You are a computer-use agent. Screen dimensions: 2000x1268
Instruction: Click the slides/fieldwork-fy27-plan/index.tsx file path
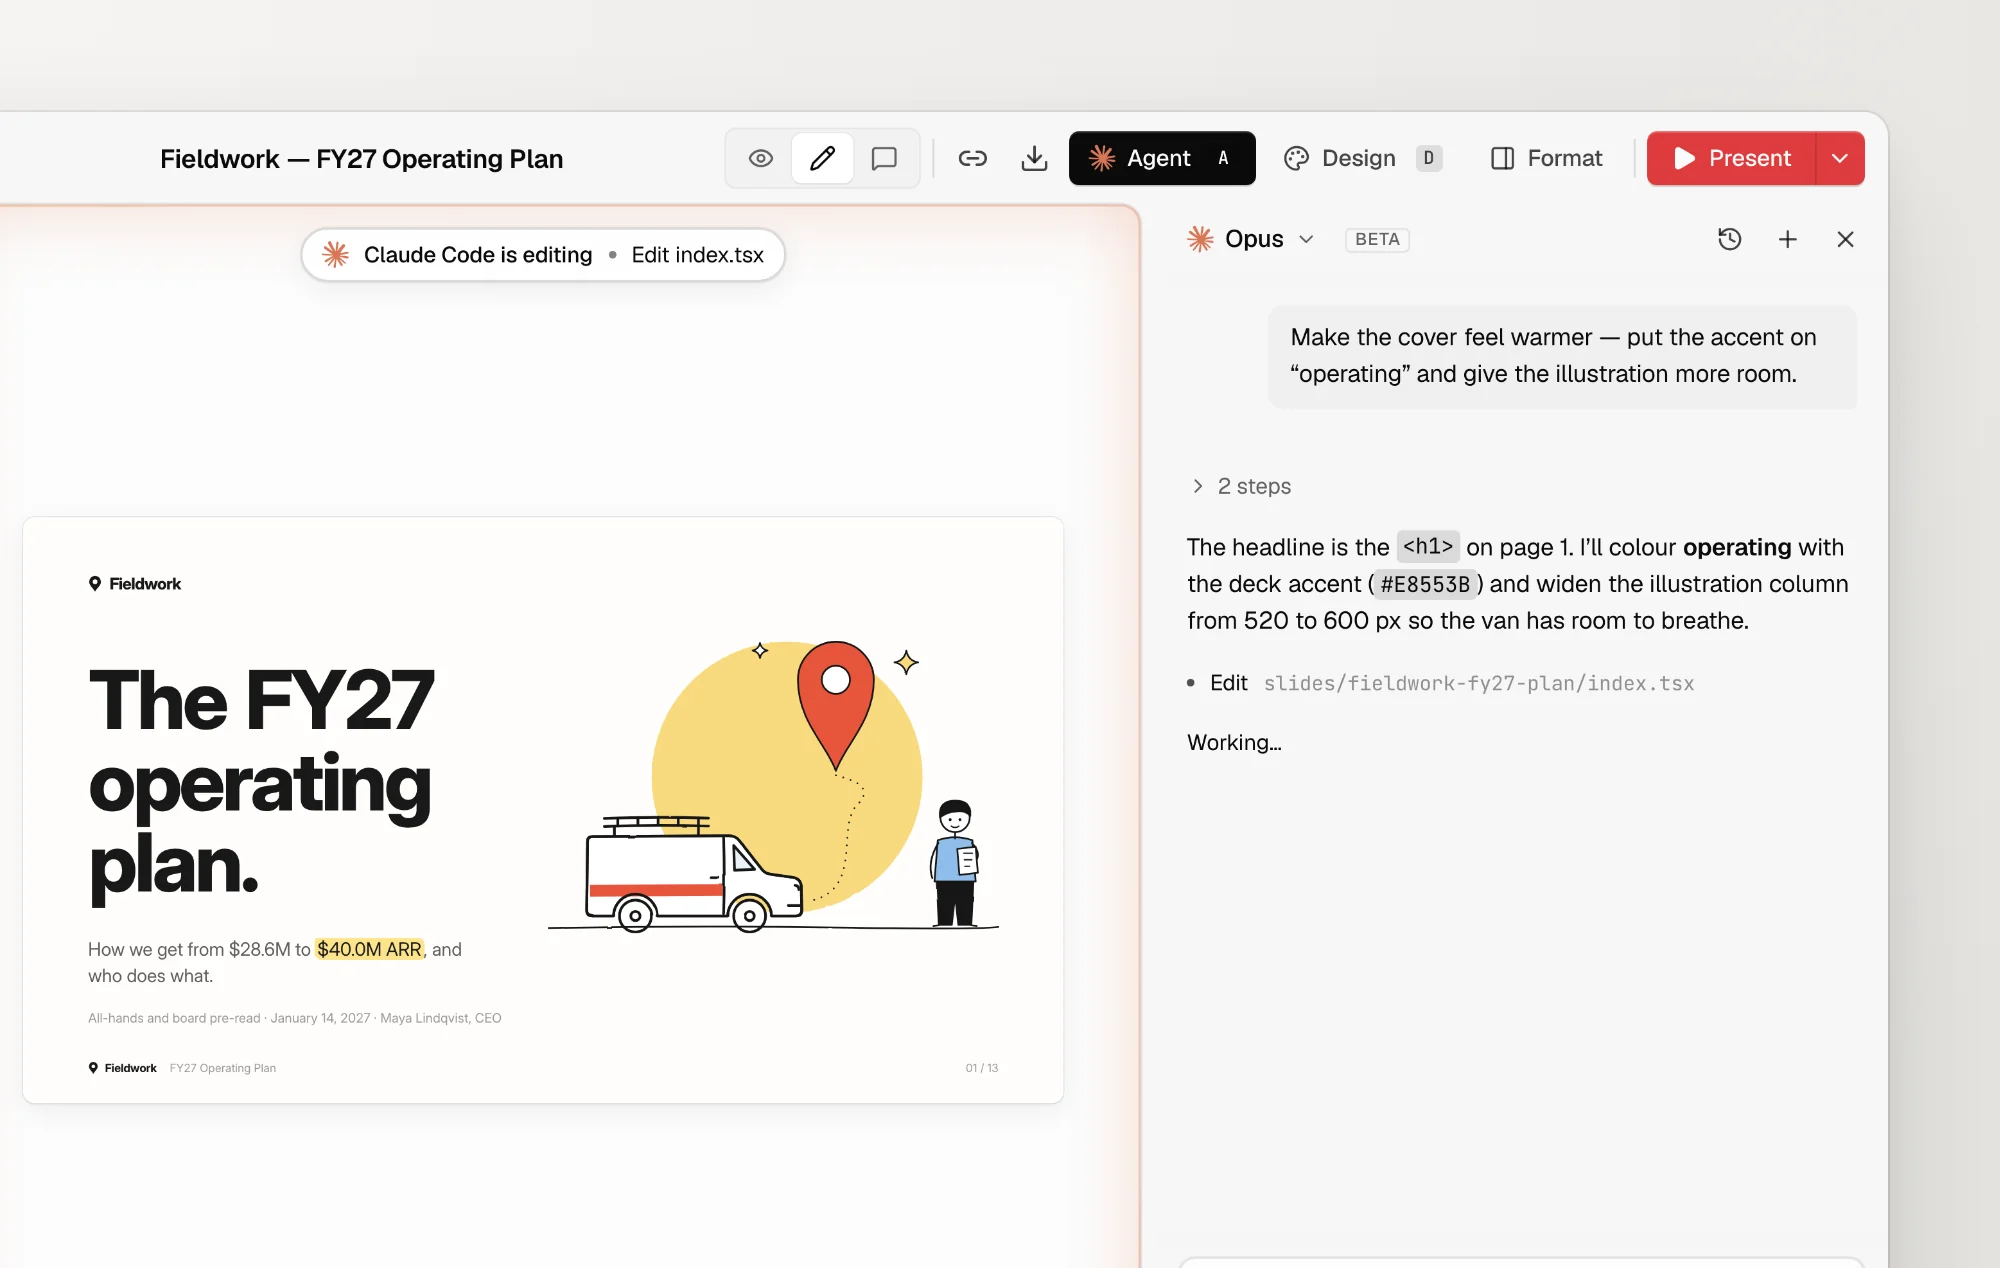(x=1478, y=683)
